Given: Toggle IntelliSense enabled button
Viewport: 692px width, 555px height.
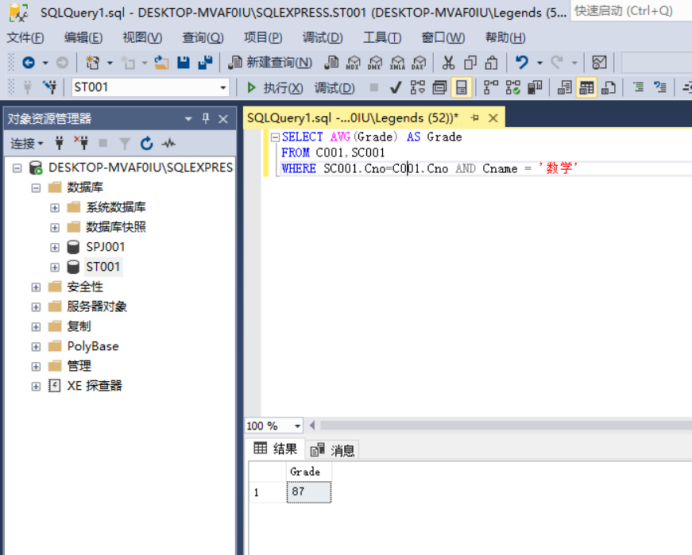Looking at the screenshot, I should [461, 87].
